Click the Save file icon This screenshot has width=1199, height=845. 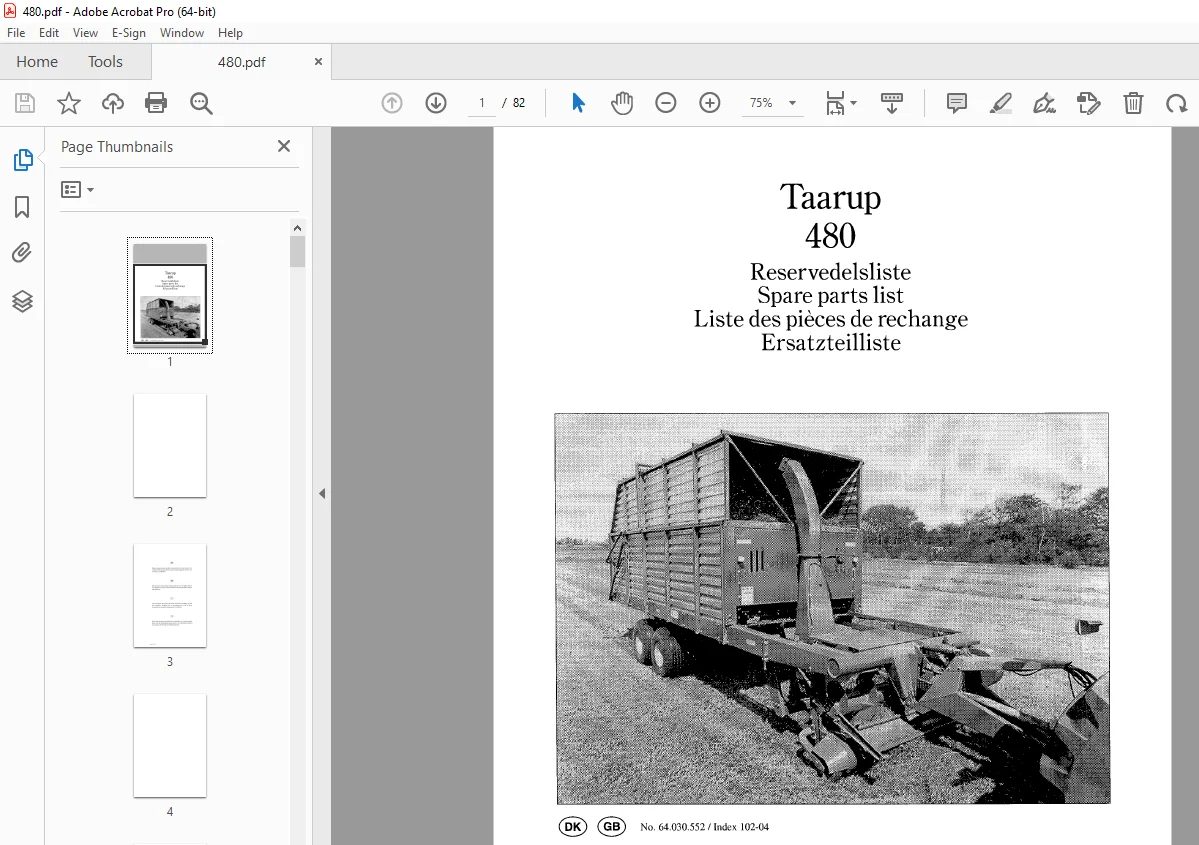tap(24, 102)
